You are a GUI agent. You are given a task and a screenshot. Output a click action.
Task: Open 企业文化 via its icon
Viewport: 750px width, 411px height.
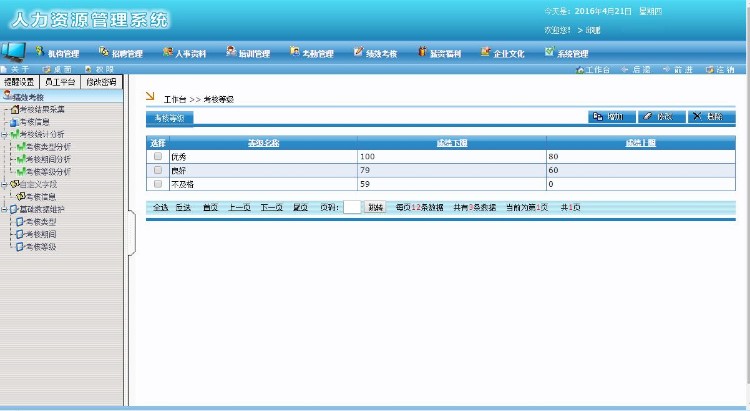pyautogui.click(x=485, y=52)
